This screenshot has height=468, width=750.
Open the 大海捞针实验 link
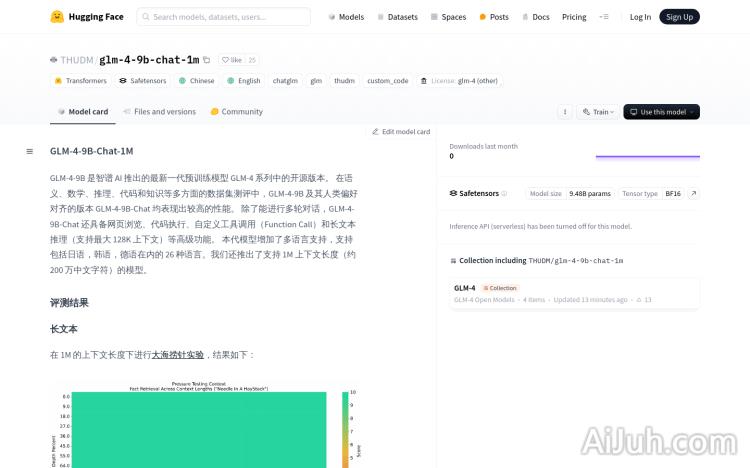pos(178,355)
